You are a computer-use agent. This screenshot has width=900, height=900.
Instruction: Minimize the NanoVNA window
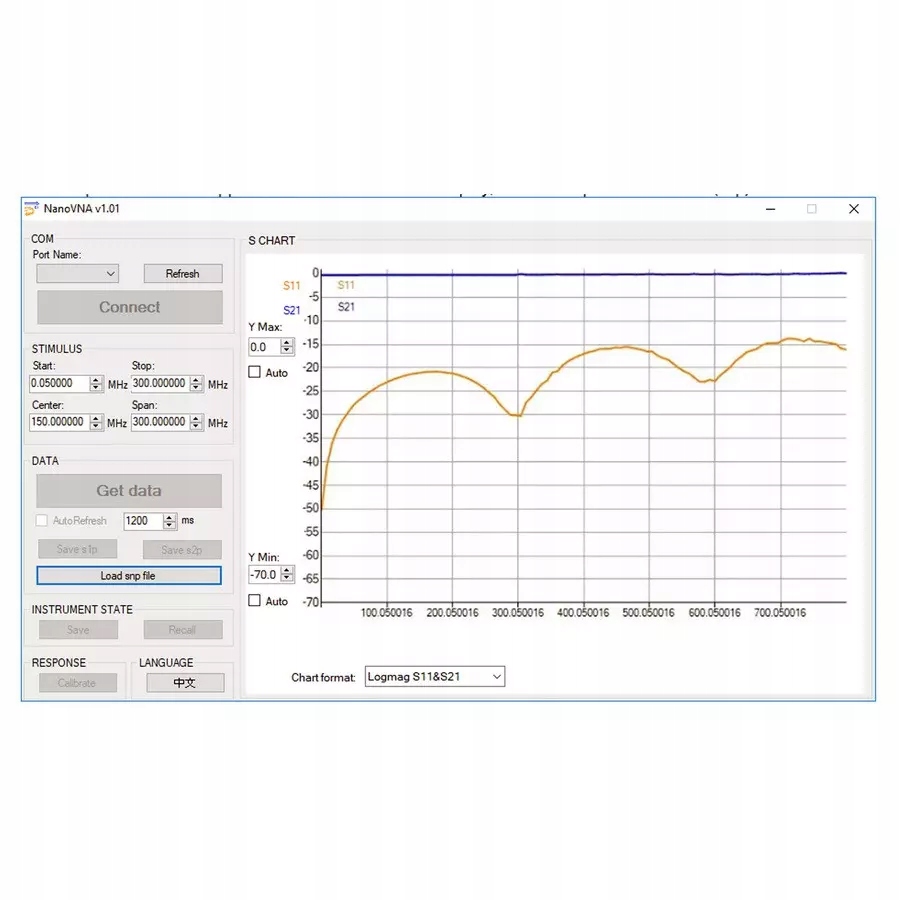point(770,209)
